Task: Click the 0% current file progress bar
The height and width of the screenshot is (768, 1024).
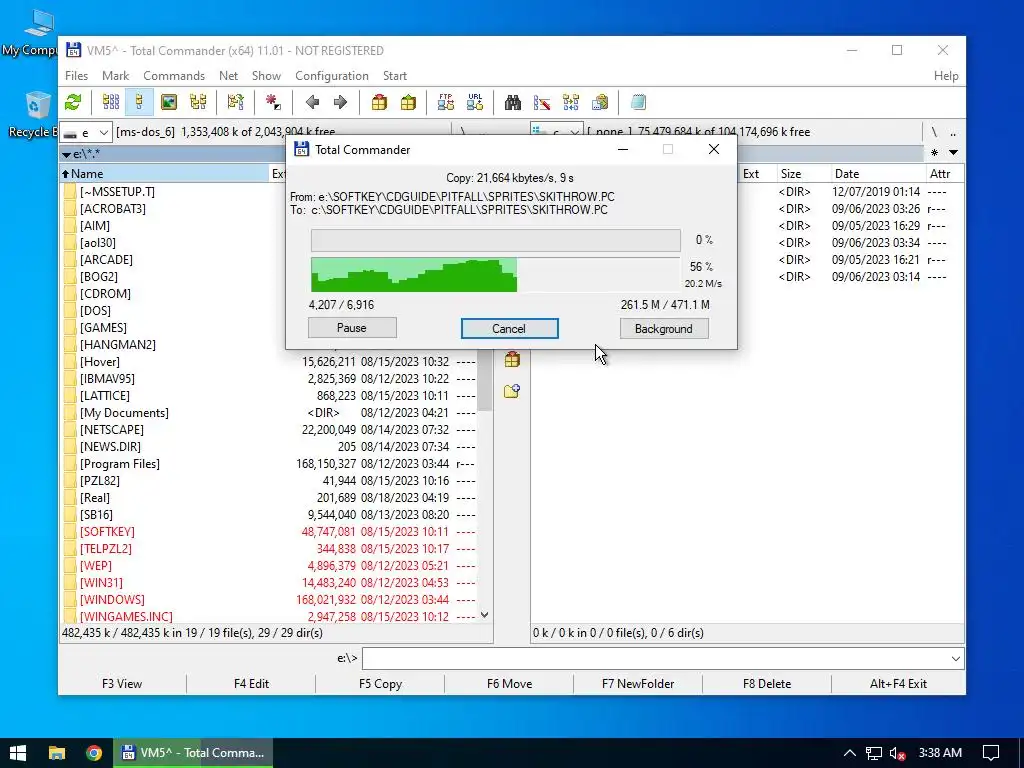Action: pos(496,240)
